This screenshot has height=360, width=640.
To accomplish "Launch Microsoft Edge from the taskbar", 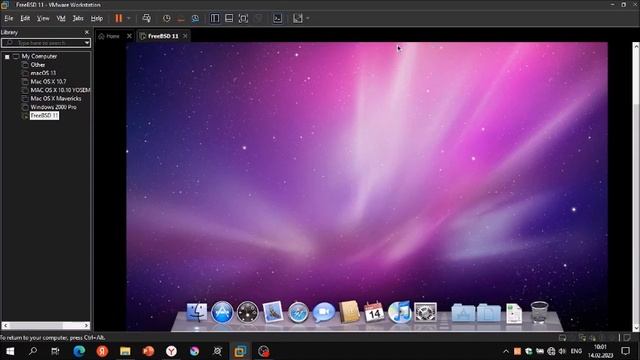I will pos(79,351).
